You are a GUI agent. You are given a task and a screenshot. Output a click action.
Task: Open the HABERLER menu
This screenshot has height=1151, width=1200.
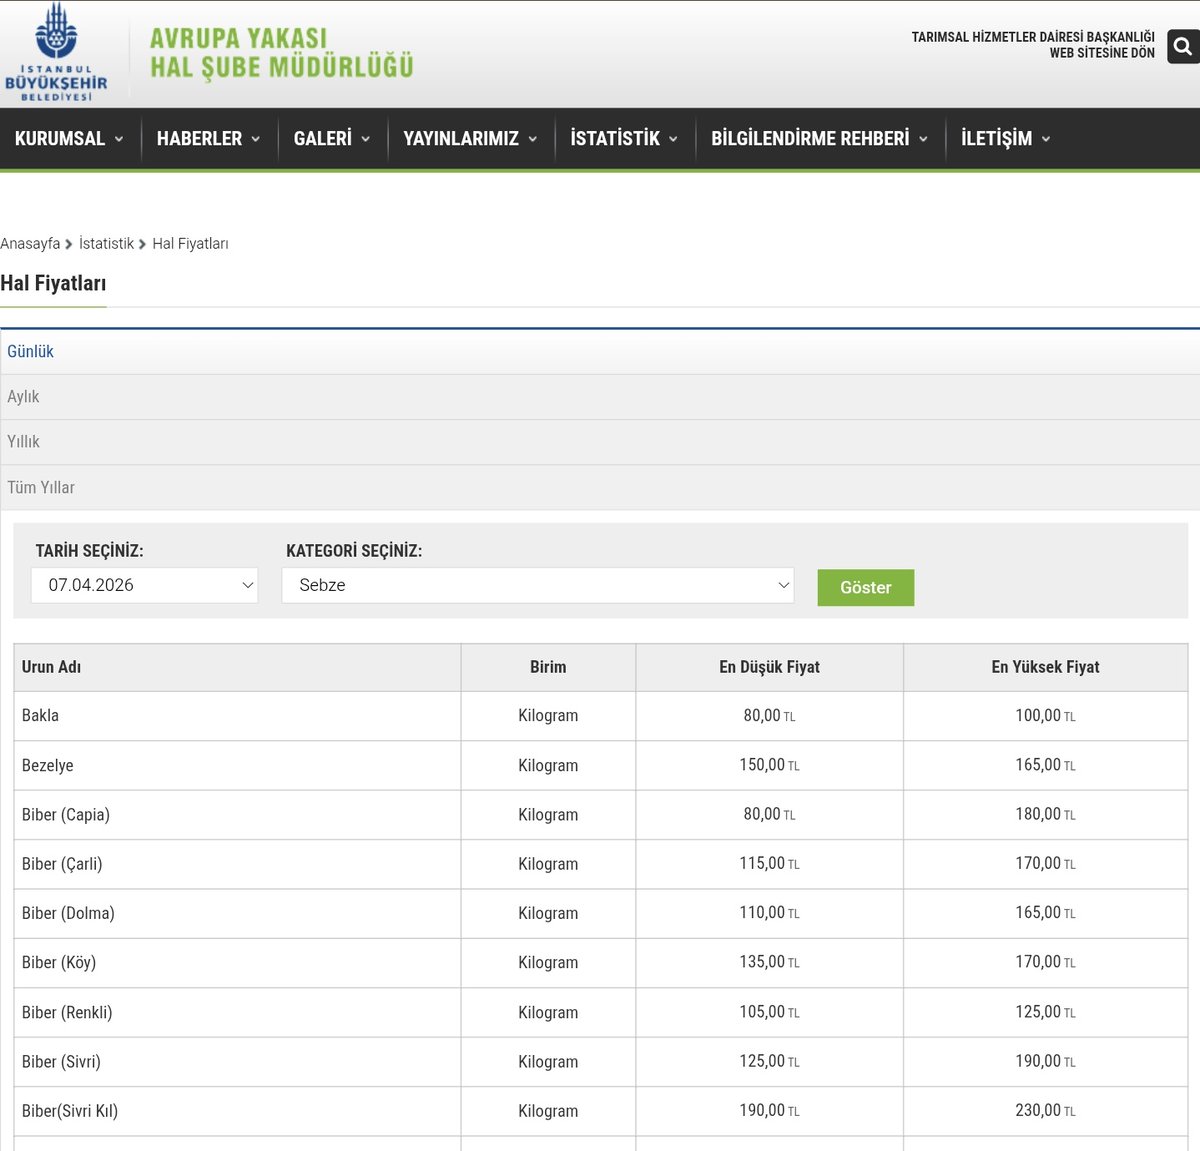tap(208, 139)
